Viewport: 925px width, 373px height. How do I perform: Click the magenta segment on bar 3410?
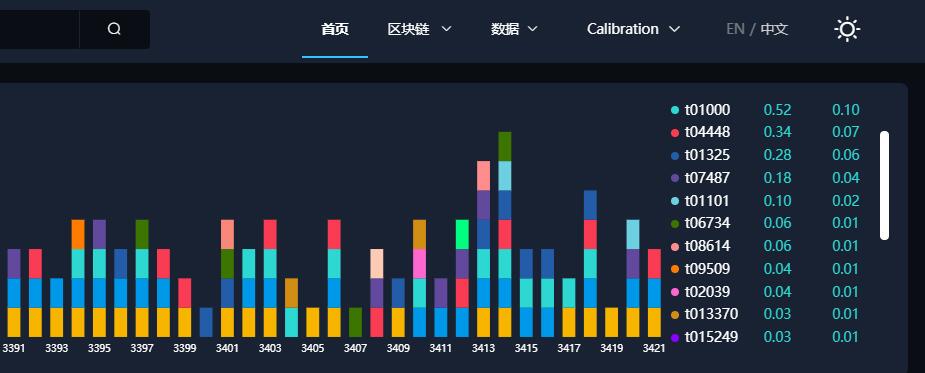pos(419,263)
